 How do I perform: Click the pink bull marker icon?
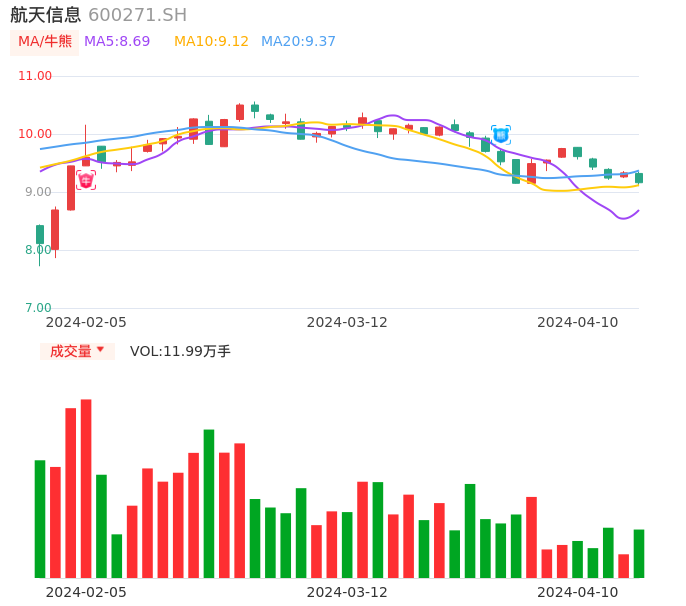[86, 180]
